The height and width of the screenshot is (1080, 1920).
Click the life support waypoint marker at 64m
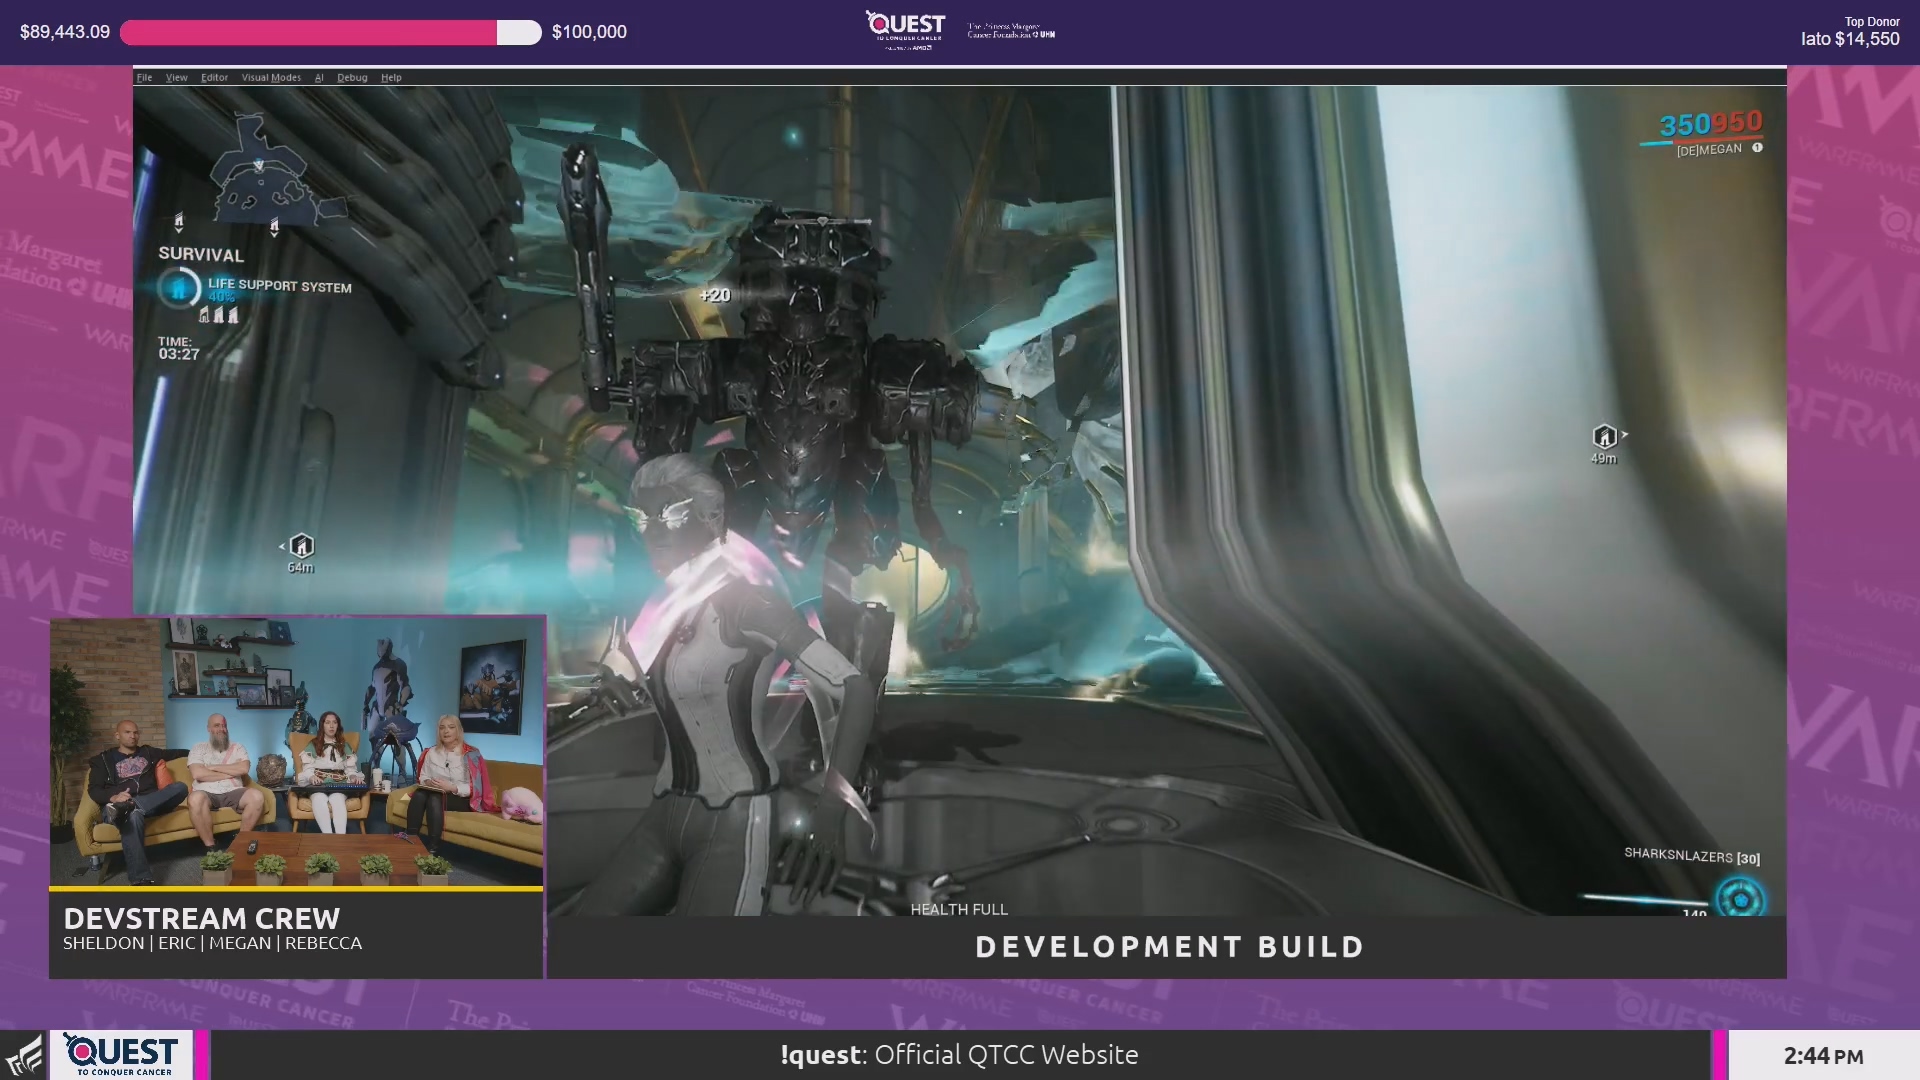pyautogui.click(x=300, y=546)
